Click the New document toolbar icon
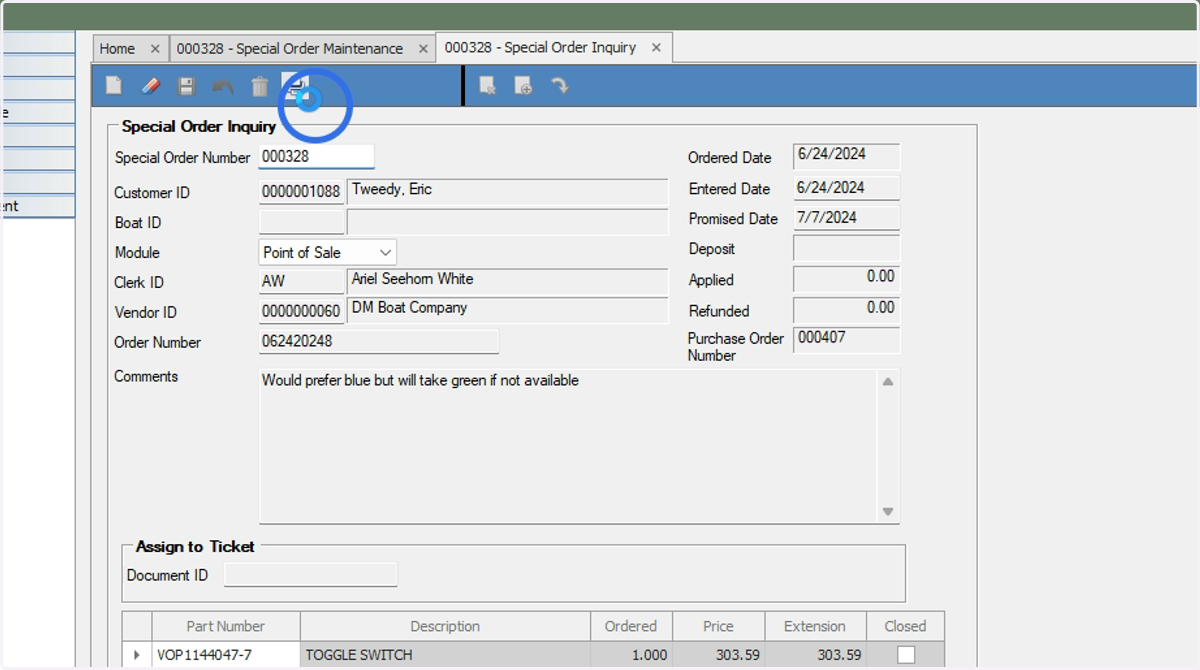Screen dimensions: 1200x670 click(x=114, y=86)
